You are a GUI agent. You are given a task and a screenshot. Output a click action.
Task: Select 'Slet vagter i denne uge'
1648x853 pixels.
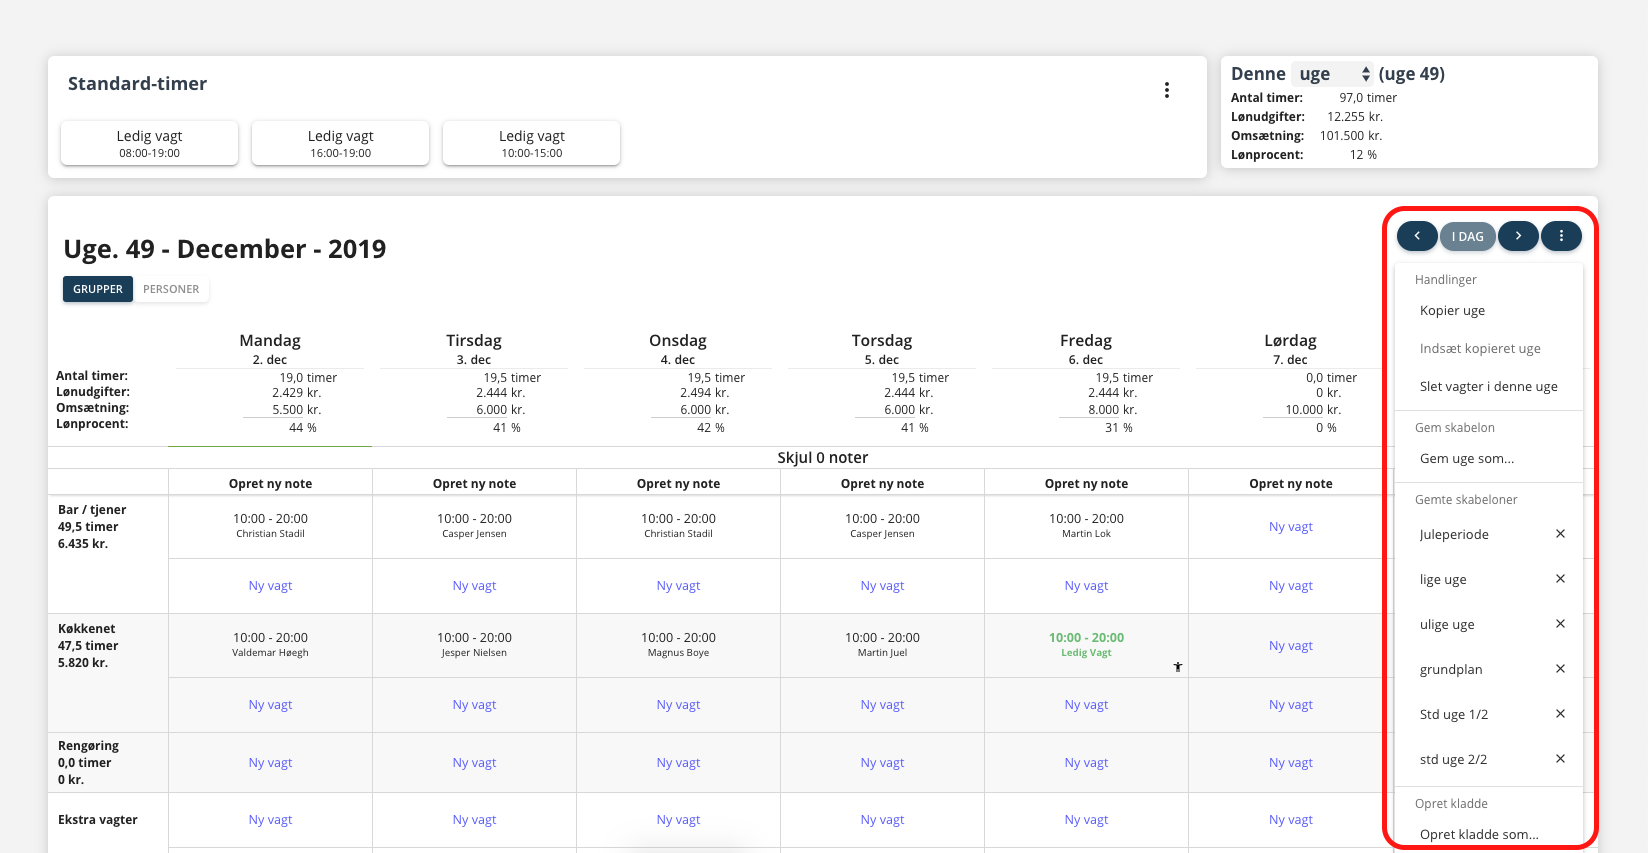coord(1488,387)
